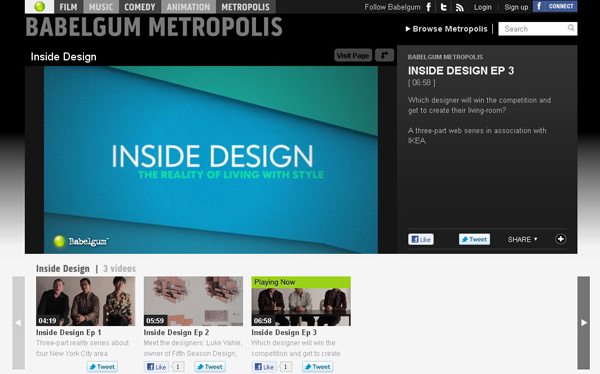The width and height of the screenshot is (600, 374).
Task: Like Inside Design Ep 3 under thumbnail
Action: (264, 367)
